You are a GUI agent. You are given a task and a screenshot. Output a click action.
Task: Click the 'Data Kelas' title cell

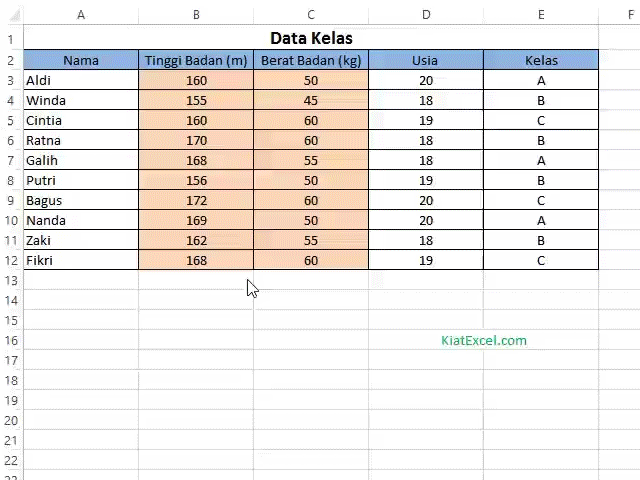coord(311,38)
